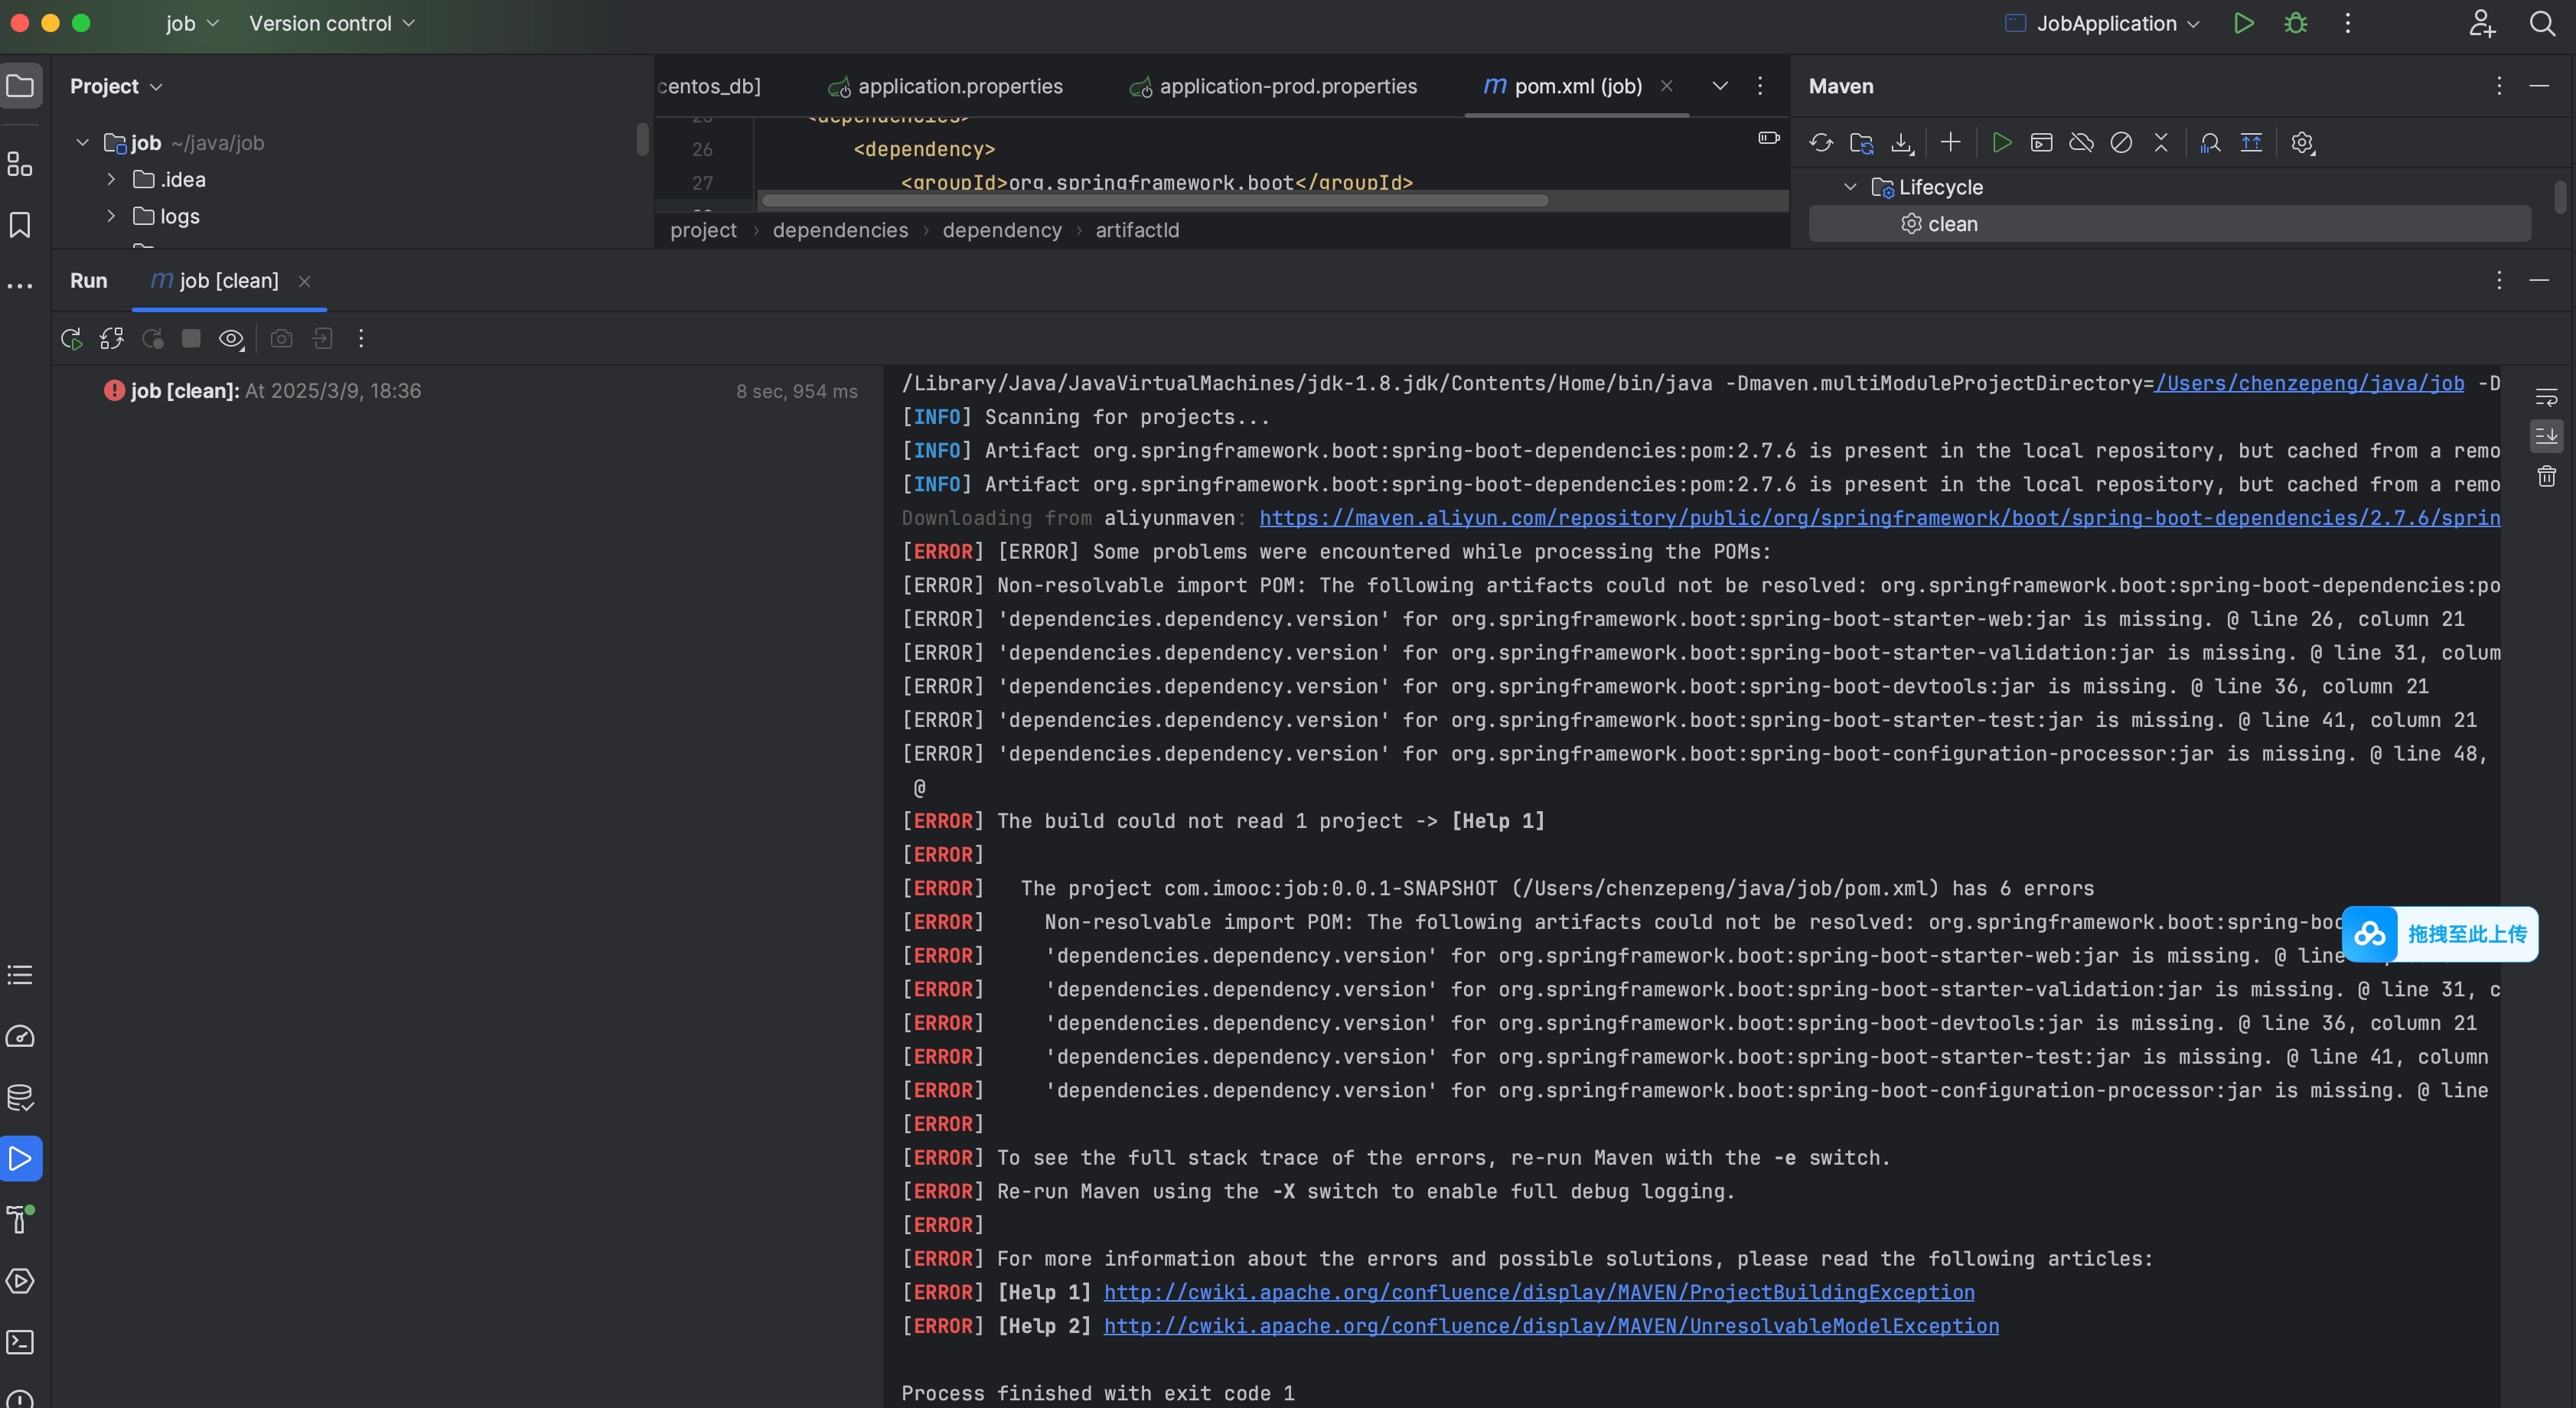Open /Users/chenzepeng/java/job path link
Image resolution: width=2576 pixels, height=1408 pixels.
2309,383
